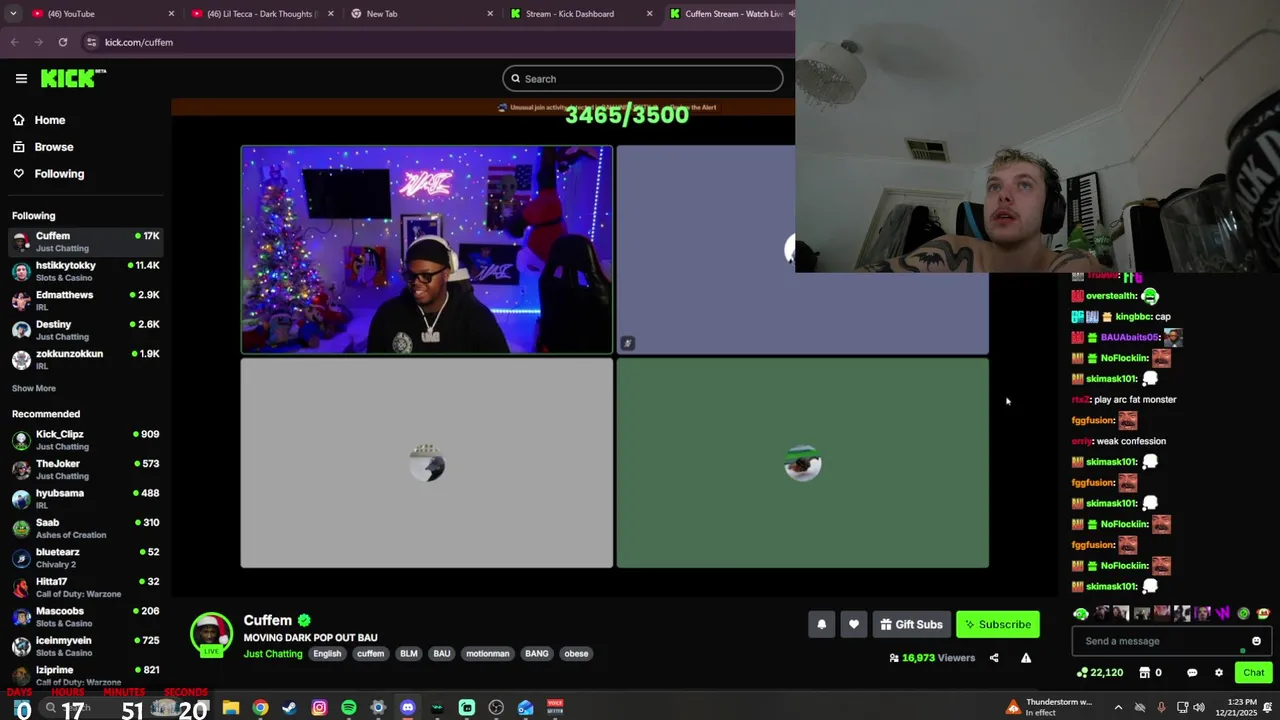
Task: Open the emoji picker in message box
Action: coord(1257,641)
